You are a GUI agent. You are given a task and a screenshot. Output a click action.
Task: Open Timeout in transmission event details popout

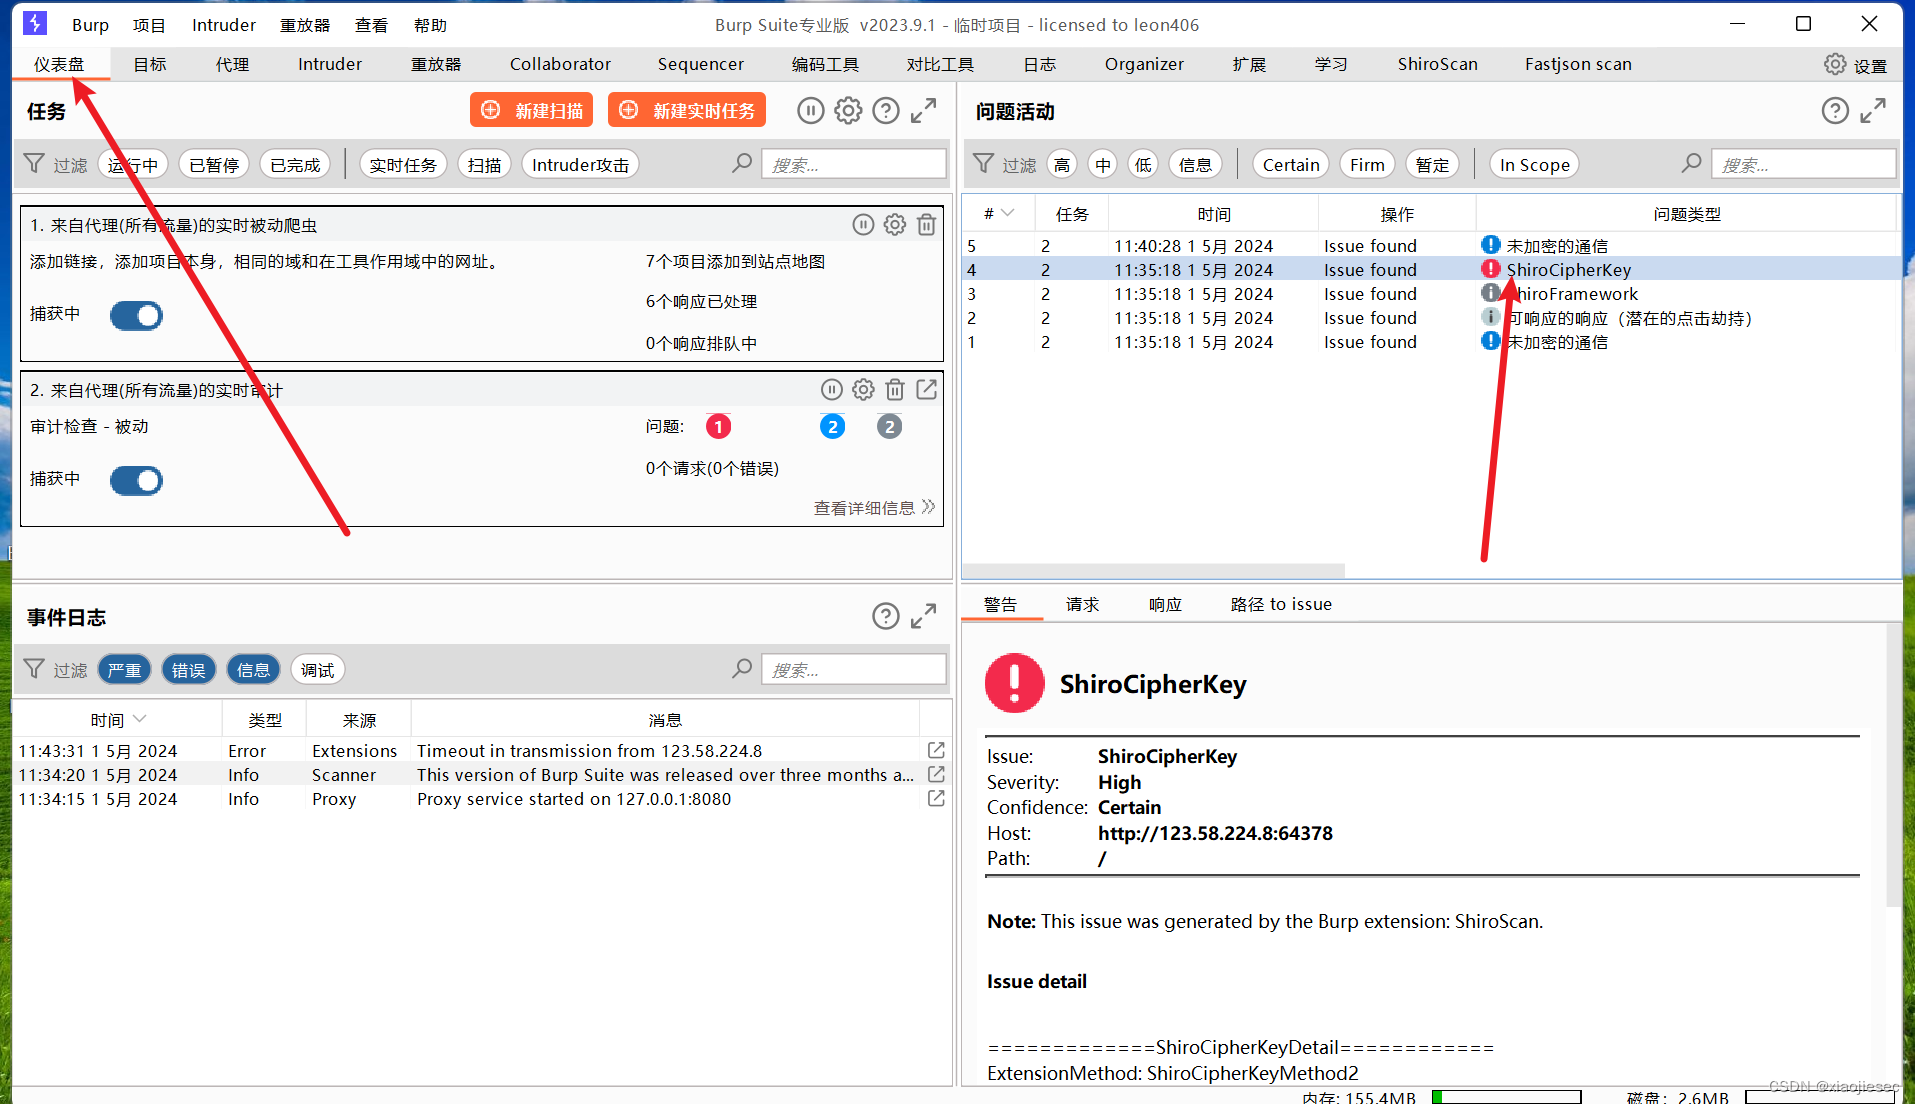(936, 750)
